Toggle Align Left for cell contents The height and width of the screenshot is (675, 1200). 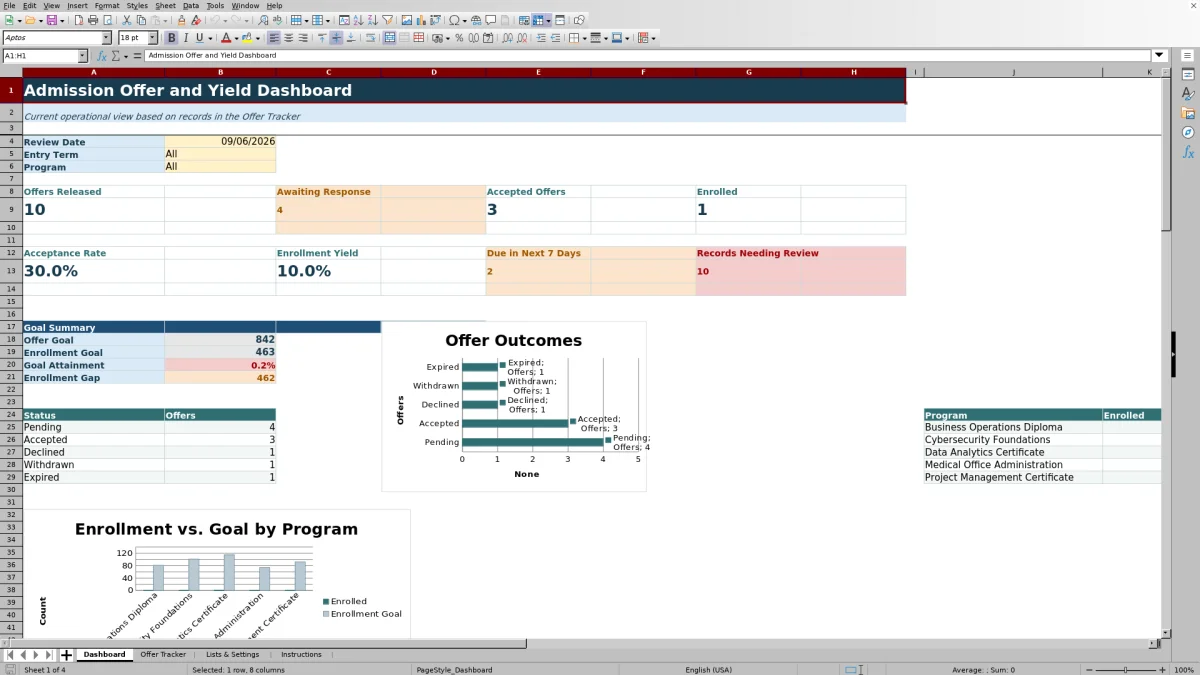pyautogui.click(x=275, y=38)
